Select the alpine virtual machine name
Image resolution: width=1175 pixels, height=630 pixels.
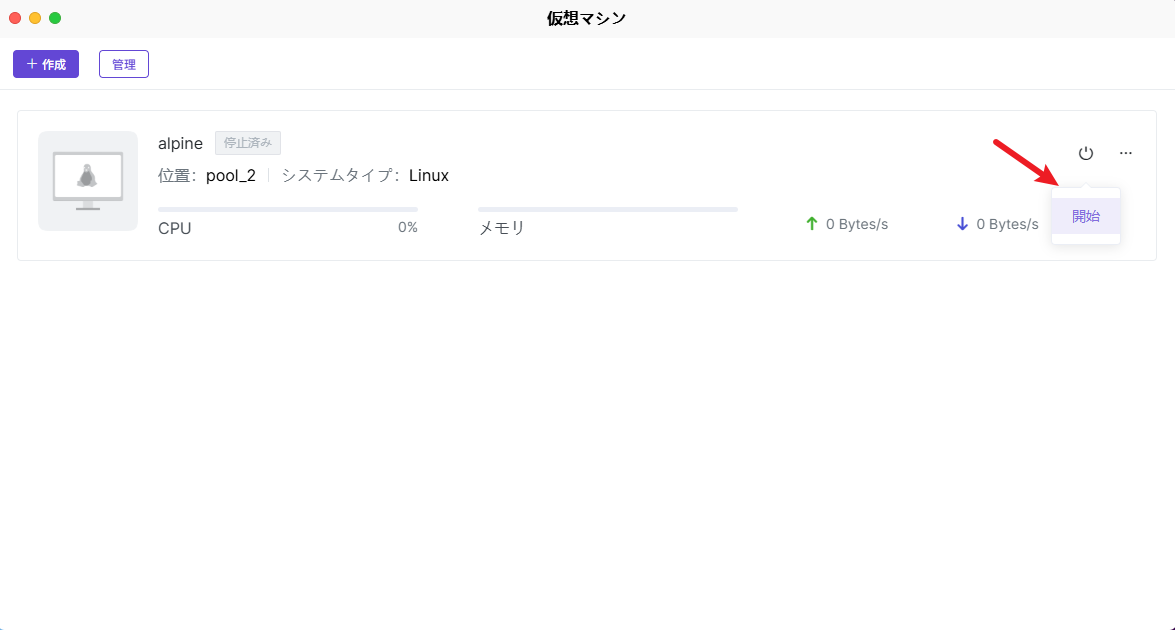[180, 143]
